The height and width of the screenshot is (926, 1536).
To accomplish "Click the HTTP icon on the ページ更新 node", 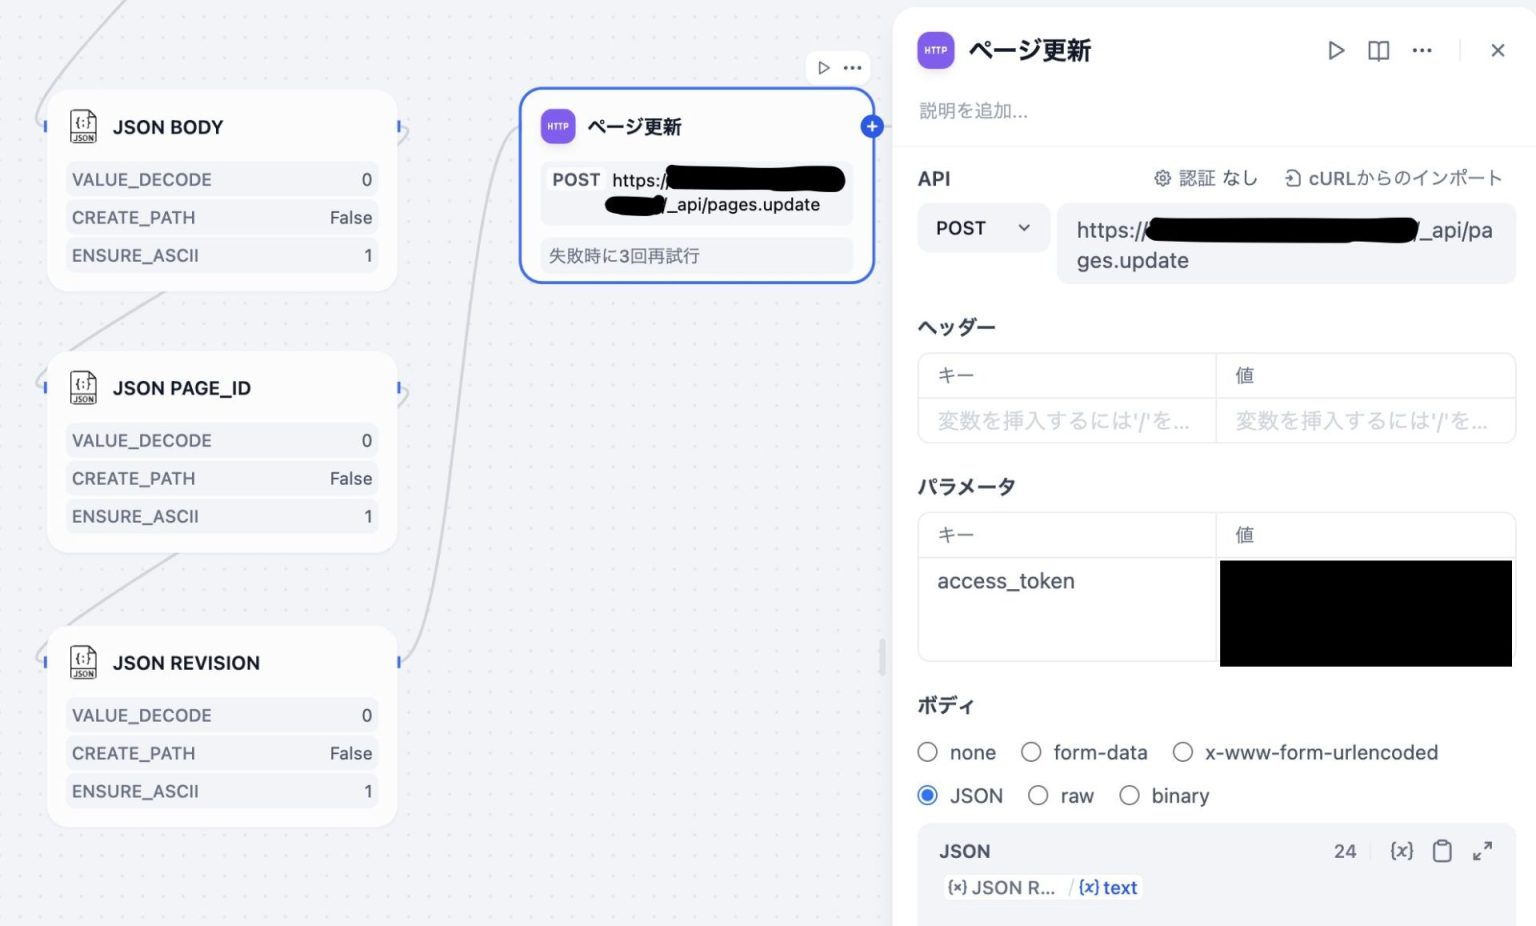I will [x=558, y=126].
